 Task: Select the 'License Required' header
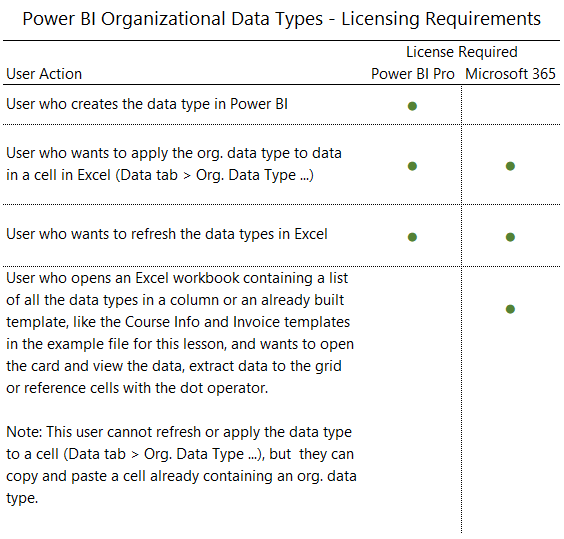462,52
